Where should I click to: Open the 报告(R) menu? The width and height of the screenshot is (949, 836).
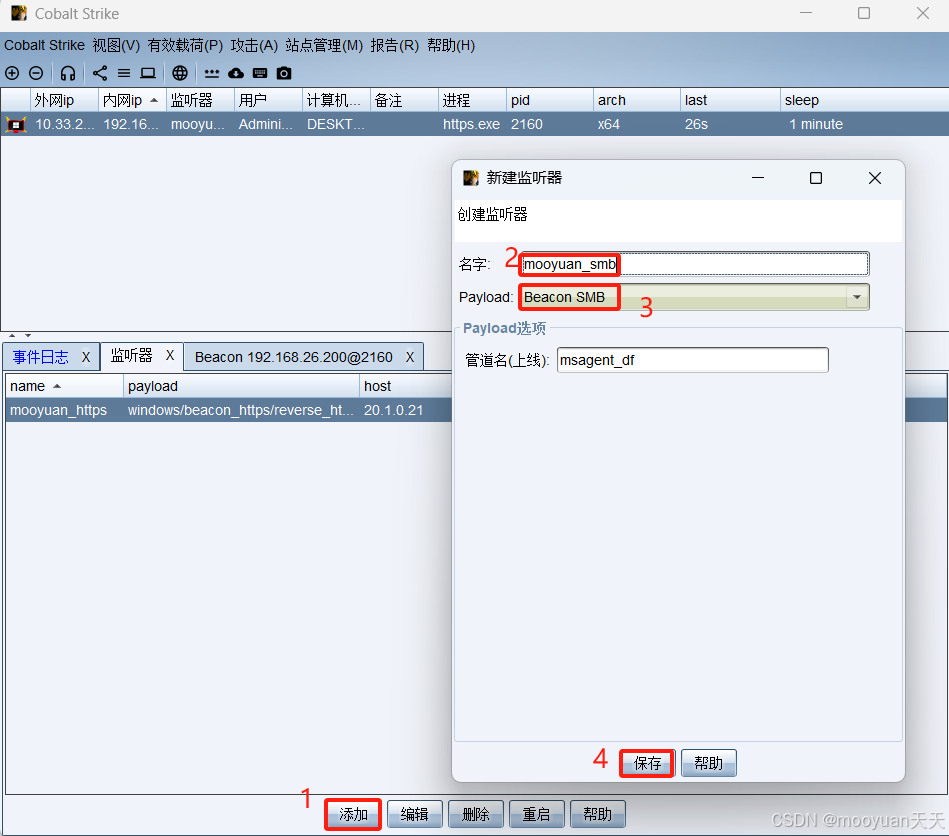[x=395, y=45]
